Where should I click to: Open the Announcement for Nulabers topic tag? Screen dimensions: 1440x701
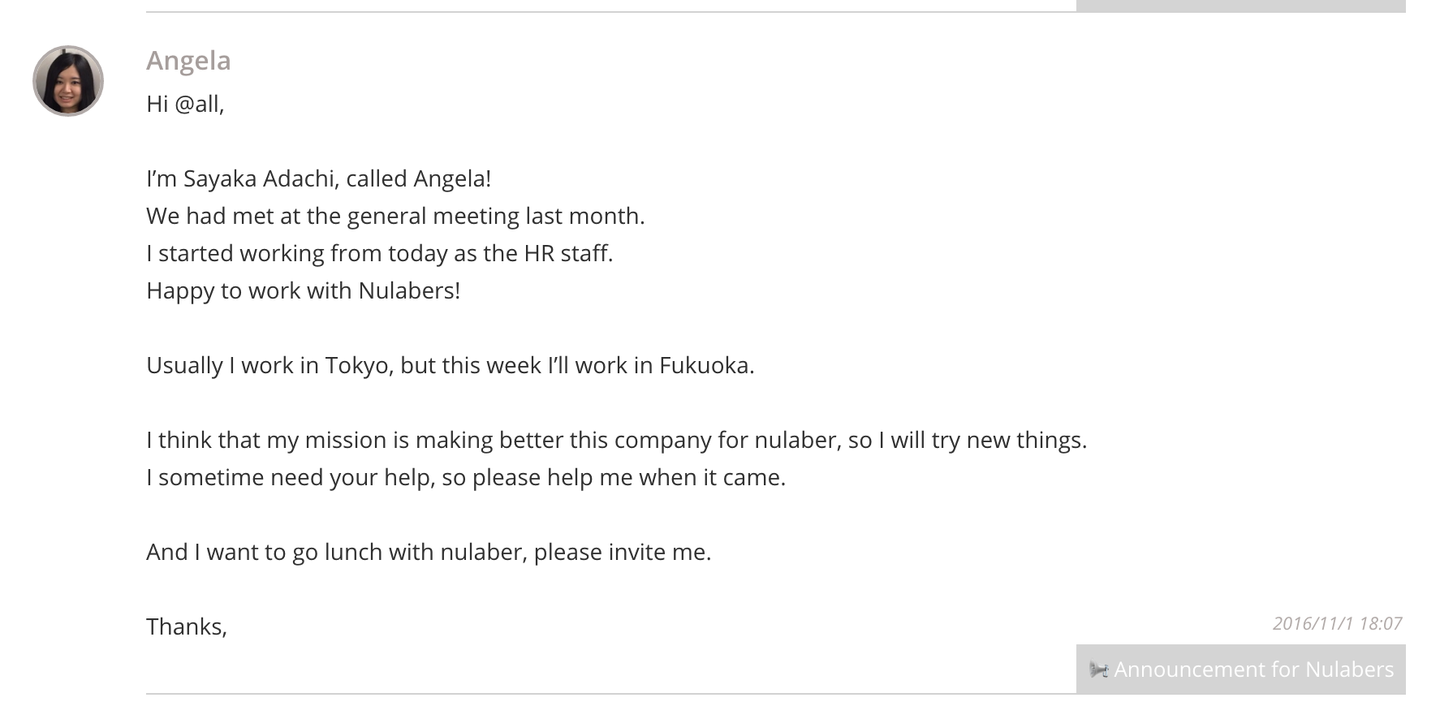1253,670
